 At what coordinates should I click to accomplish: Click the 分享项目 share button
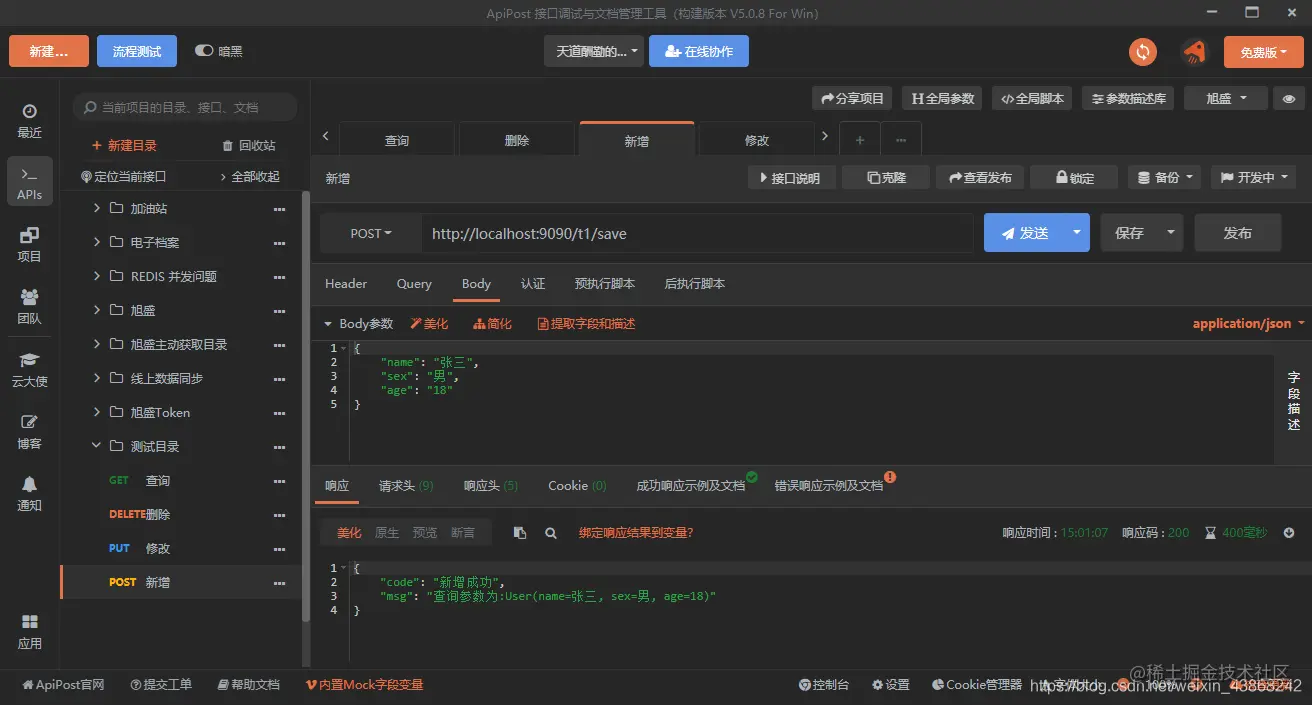853,98
